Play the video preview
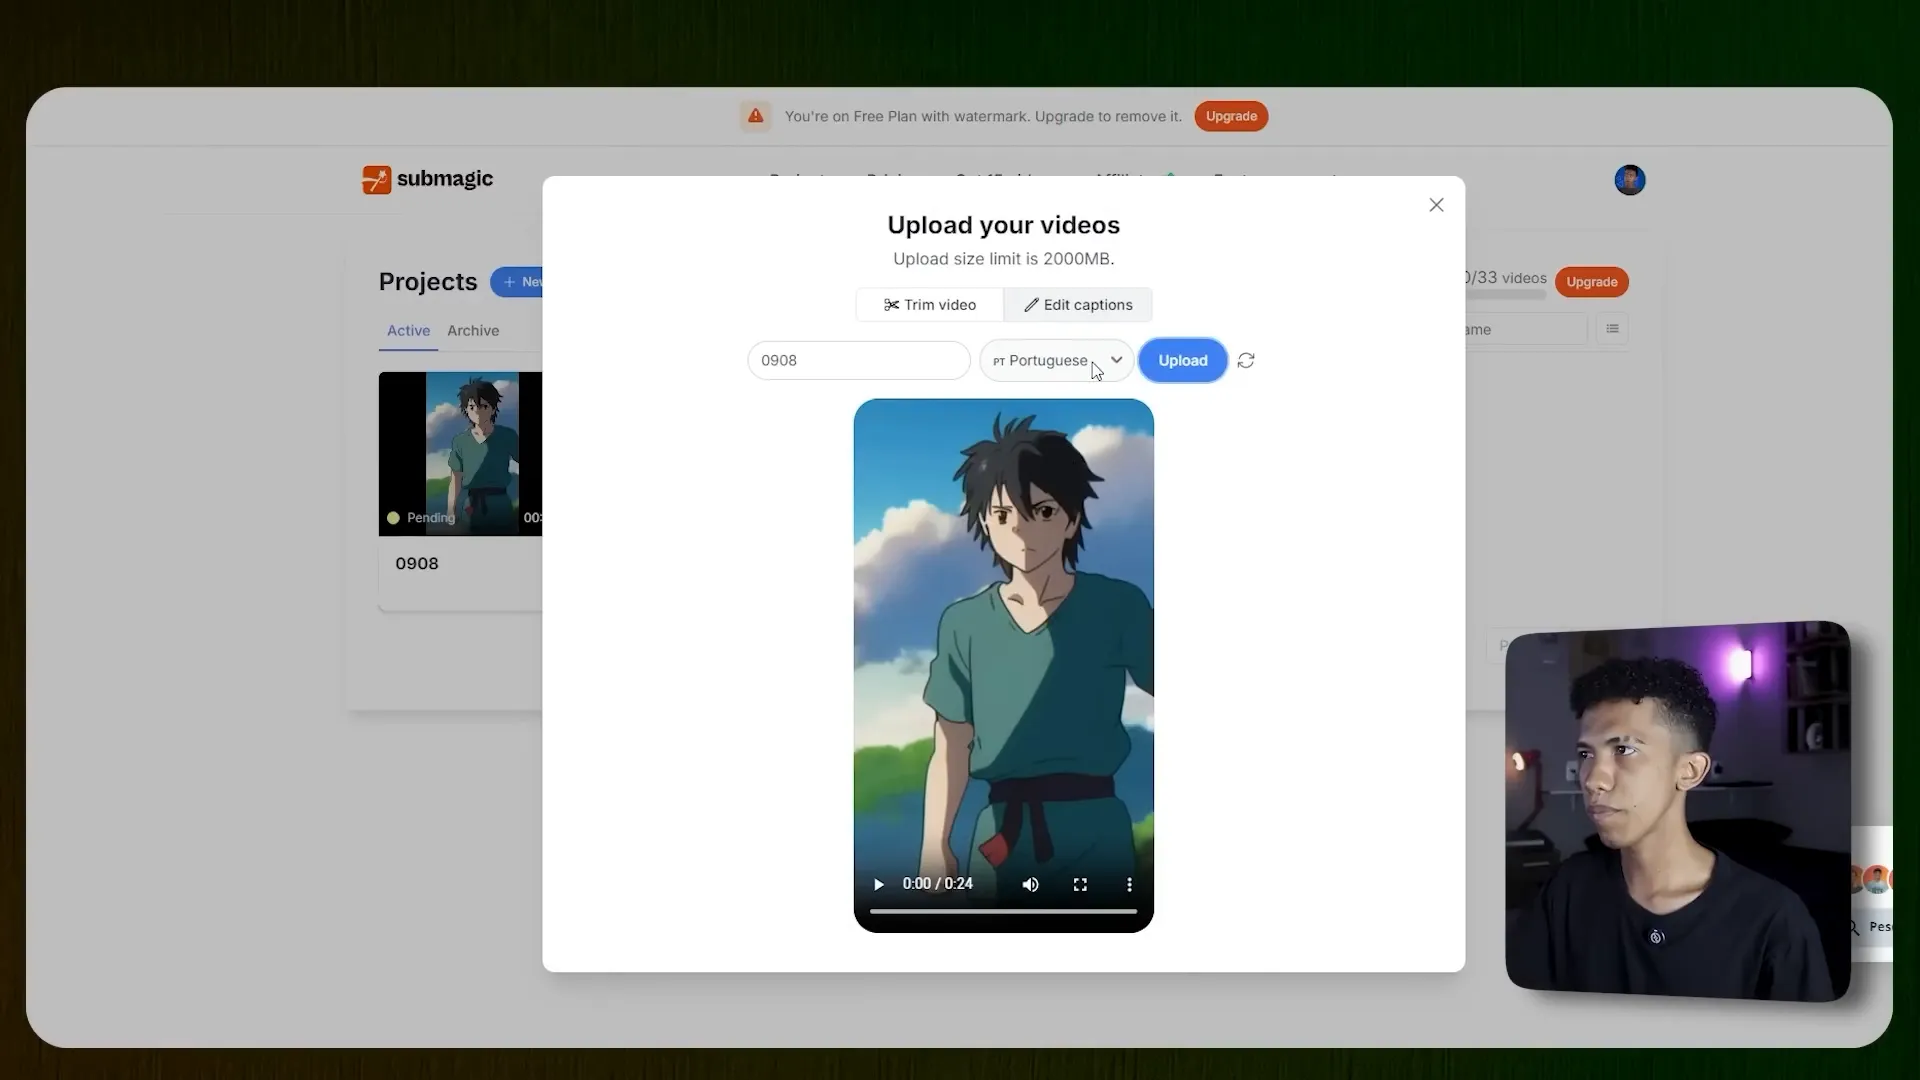The width and height of the screenshot is (1920, 1080). 879,885
